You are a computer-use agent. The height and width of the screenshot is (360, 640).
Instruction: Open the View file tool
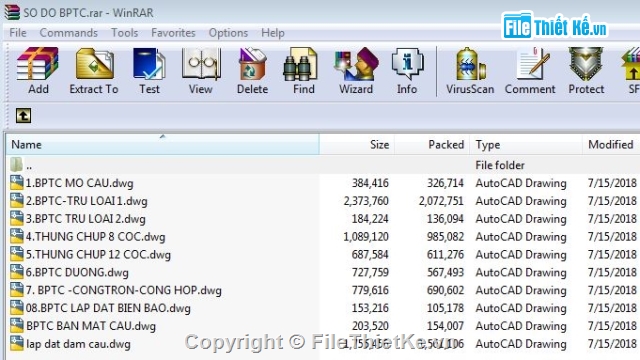(201, 64)
